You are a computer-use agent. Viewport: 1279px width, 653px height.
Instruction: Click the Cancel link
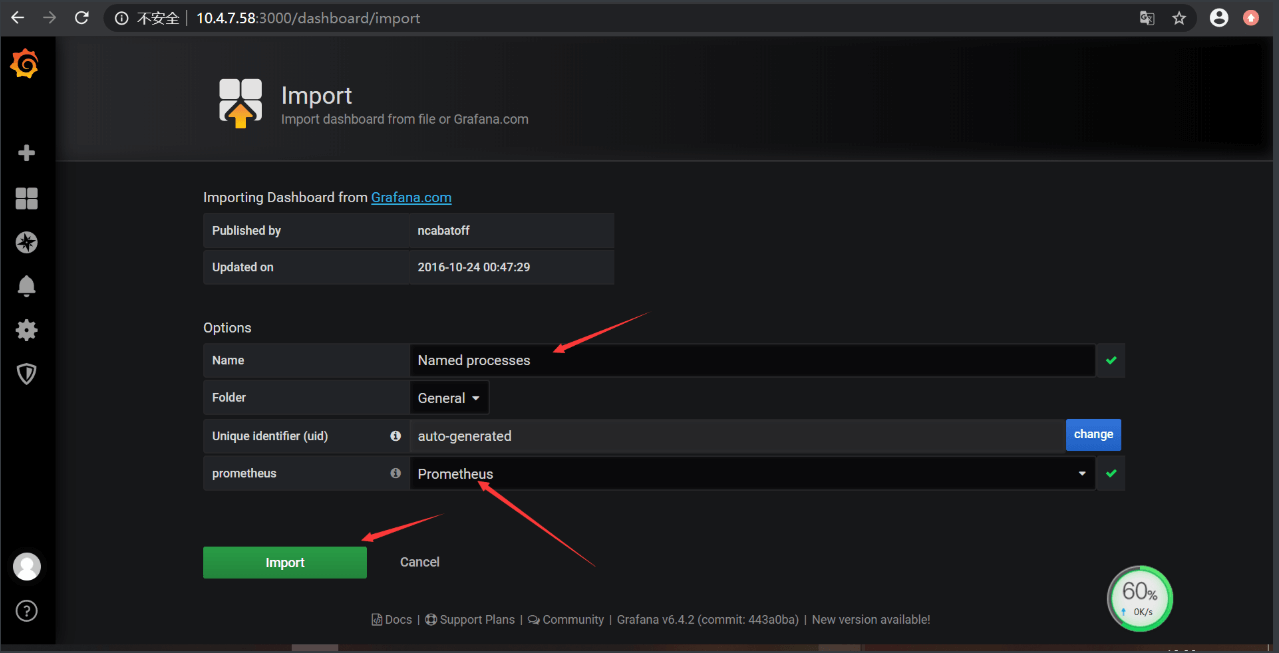(x=420, y=562)
